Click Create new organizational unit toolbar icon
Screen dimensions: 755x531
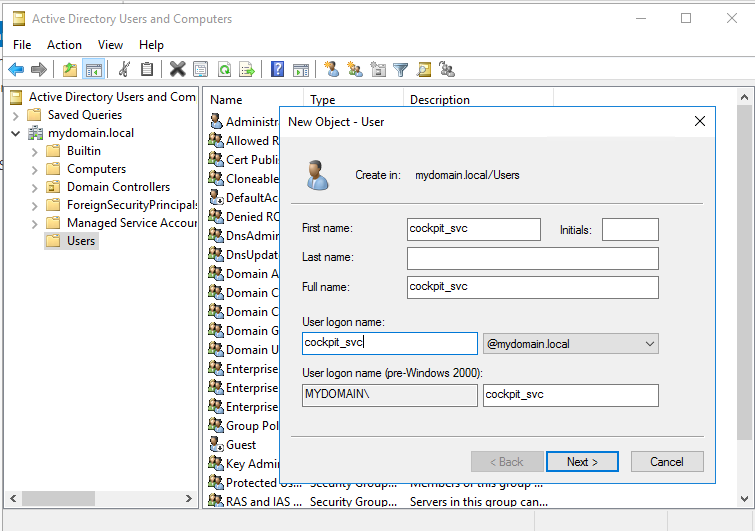point(378,69)
